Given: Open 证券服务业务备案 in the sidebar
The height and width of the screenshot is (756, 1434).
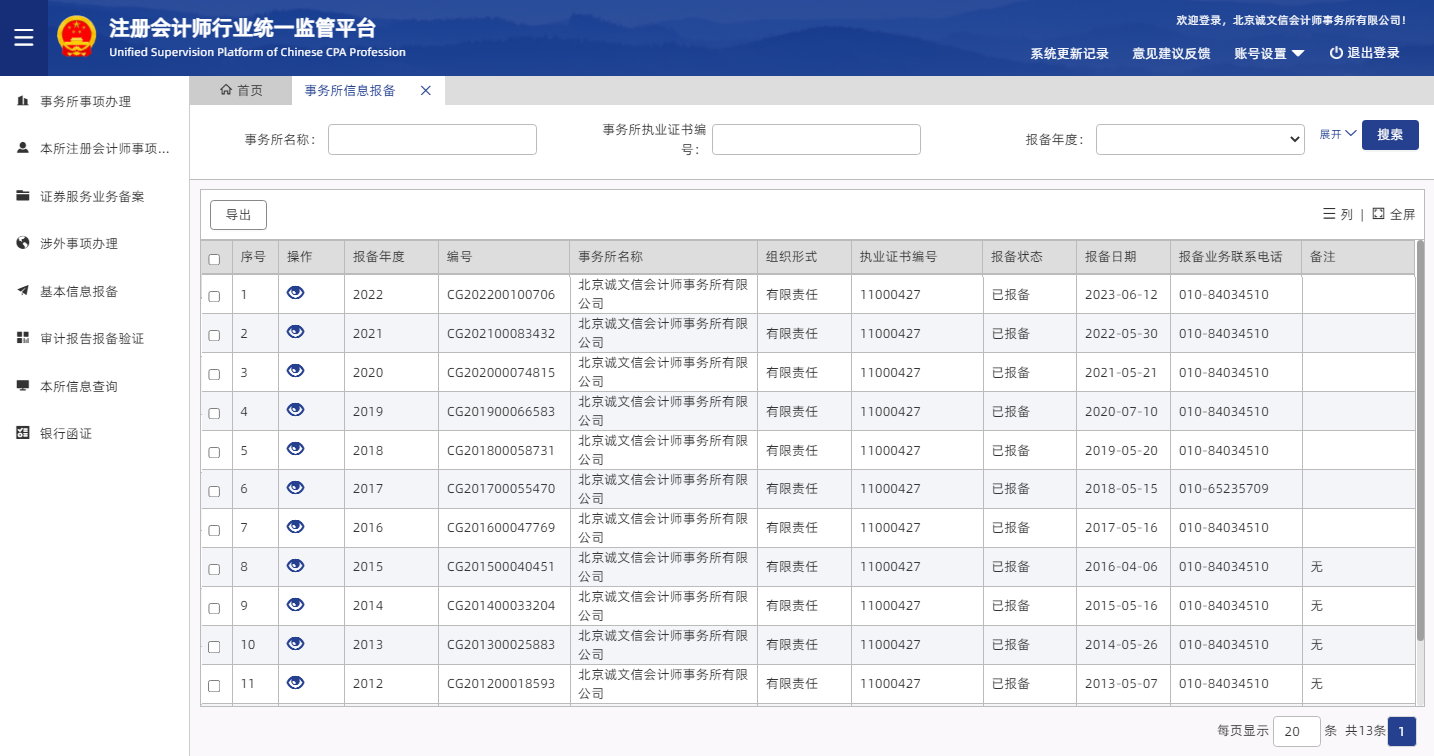Looking at the screenshot, I should click(x=92, y=197).
